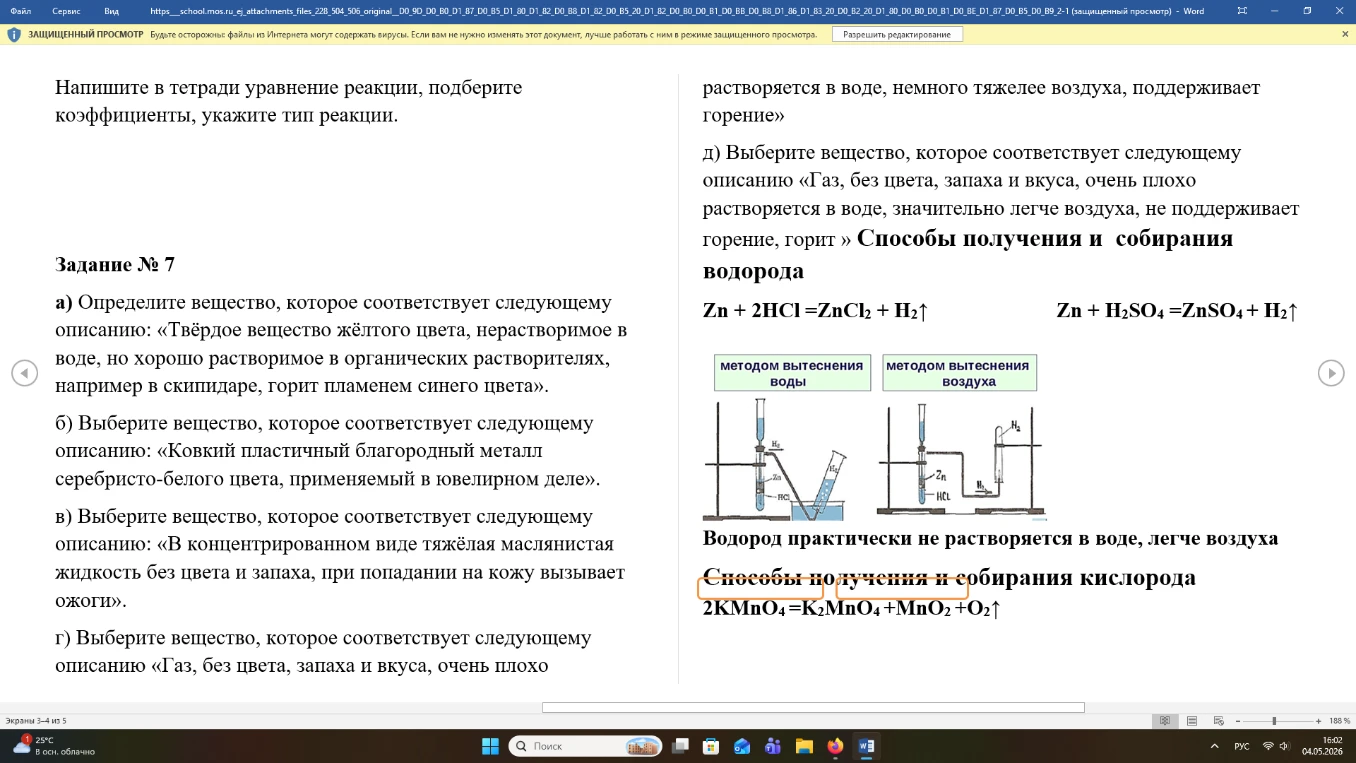The image size is (1356, 763).
Task: Click the screen count text 'Экраны 3–4 из 5'
Action: (x=35, y=721)
